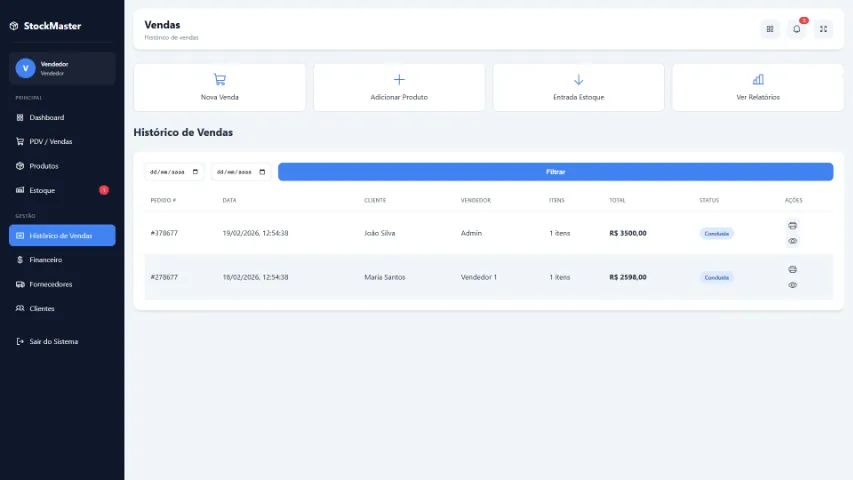
Task: Click the Ver Relatórios chart icon
Action: pos(757,80)
